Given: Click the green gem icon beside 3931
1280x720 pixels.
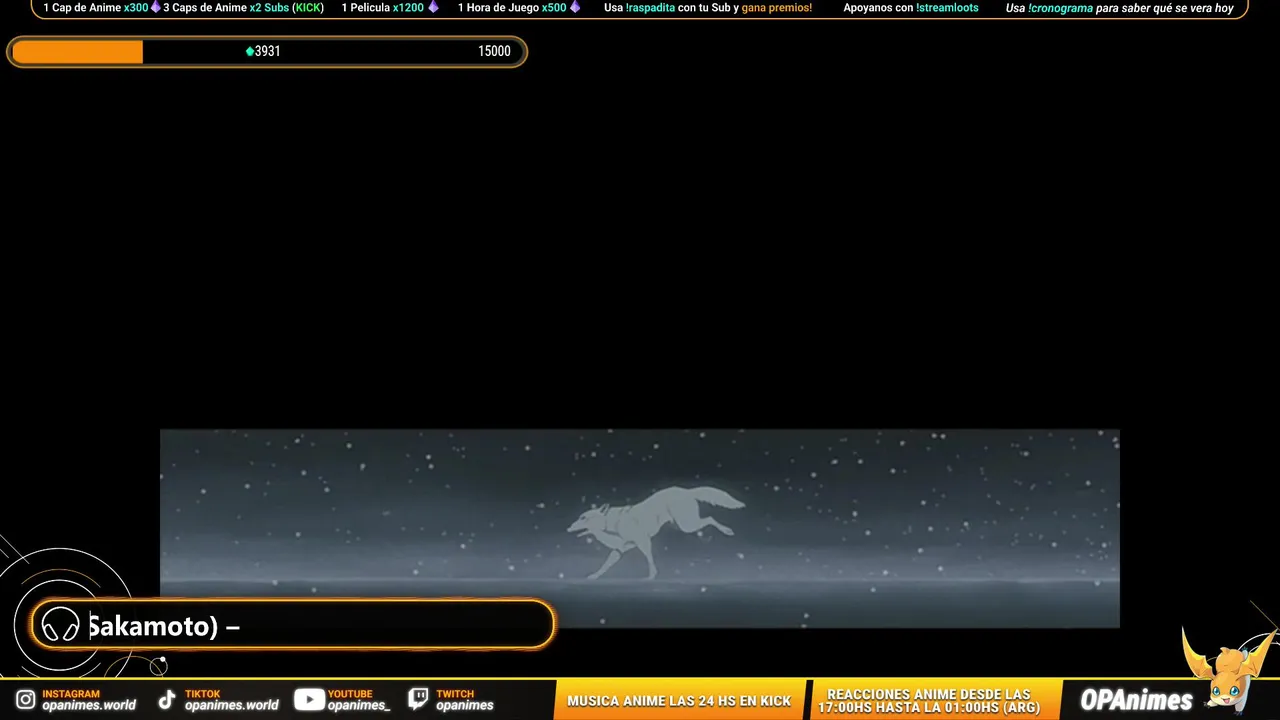Looking at the screenshot, I should click(250, 51).
